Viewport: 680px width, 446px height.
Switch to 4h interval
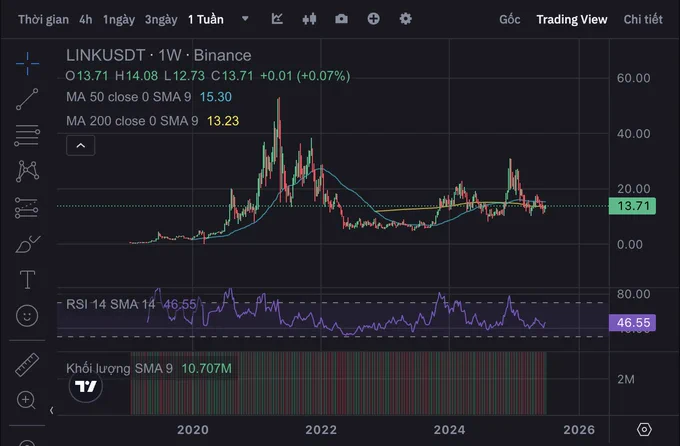(86, 20)
